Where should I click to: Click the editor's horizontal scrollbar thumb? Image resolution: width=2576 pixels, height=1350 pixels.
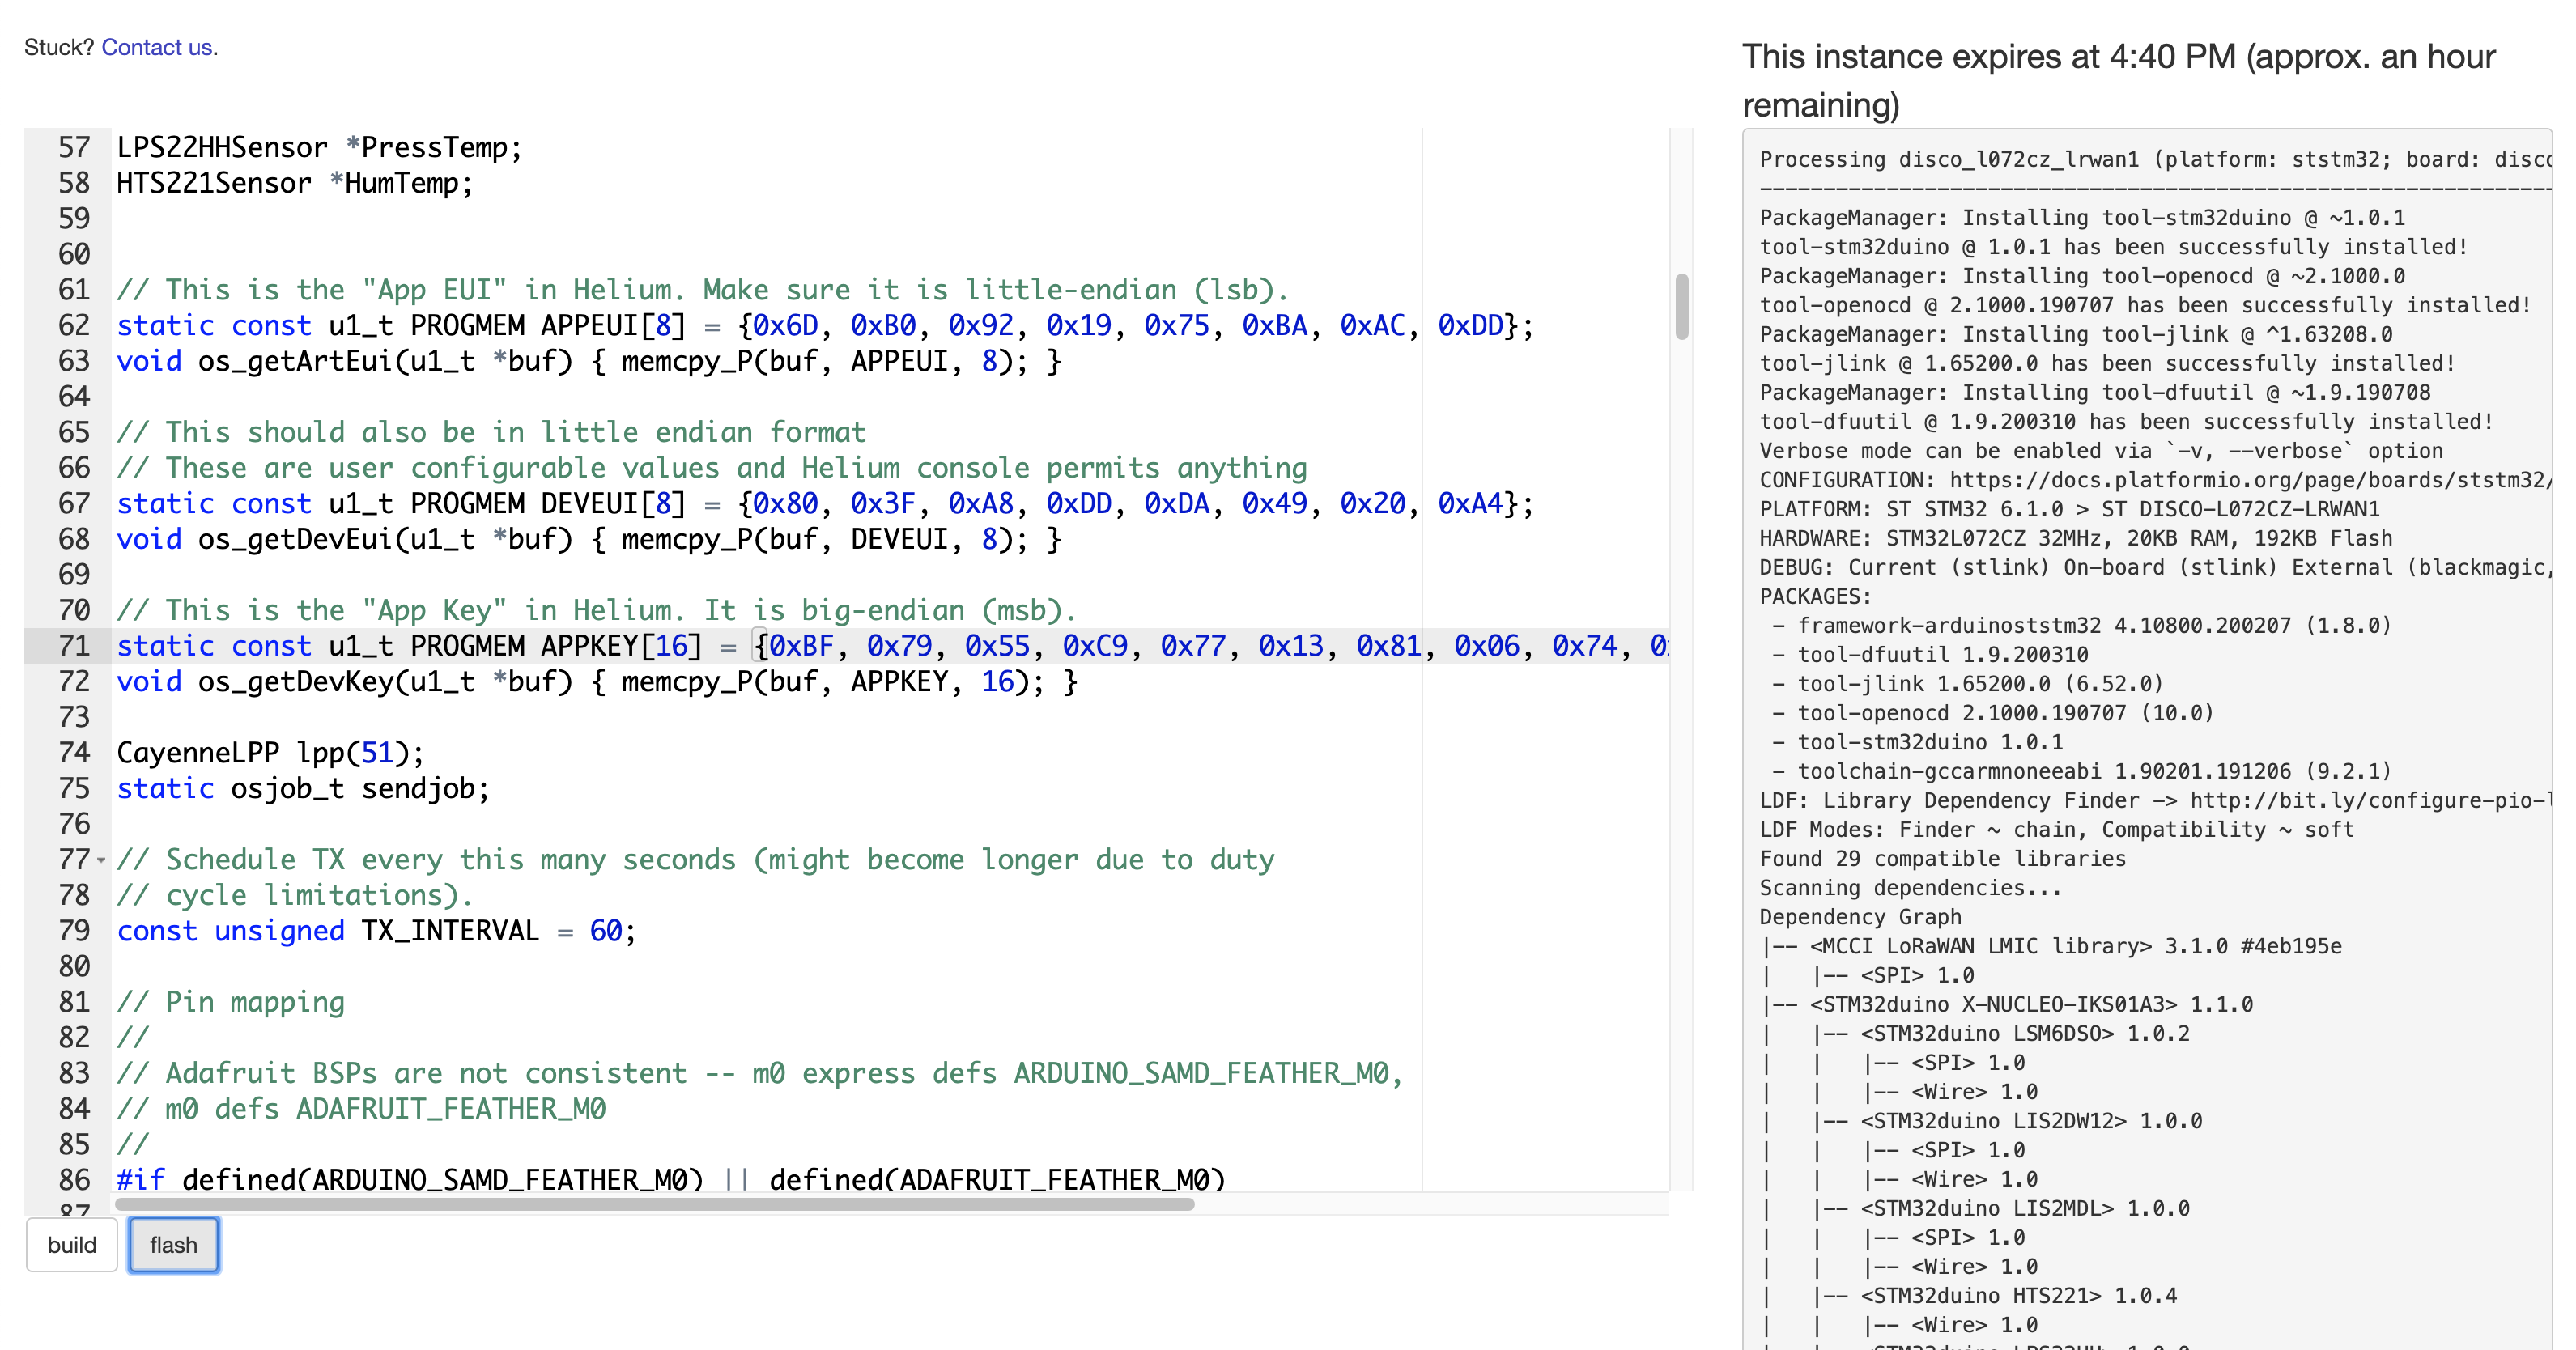[655, 1205]
